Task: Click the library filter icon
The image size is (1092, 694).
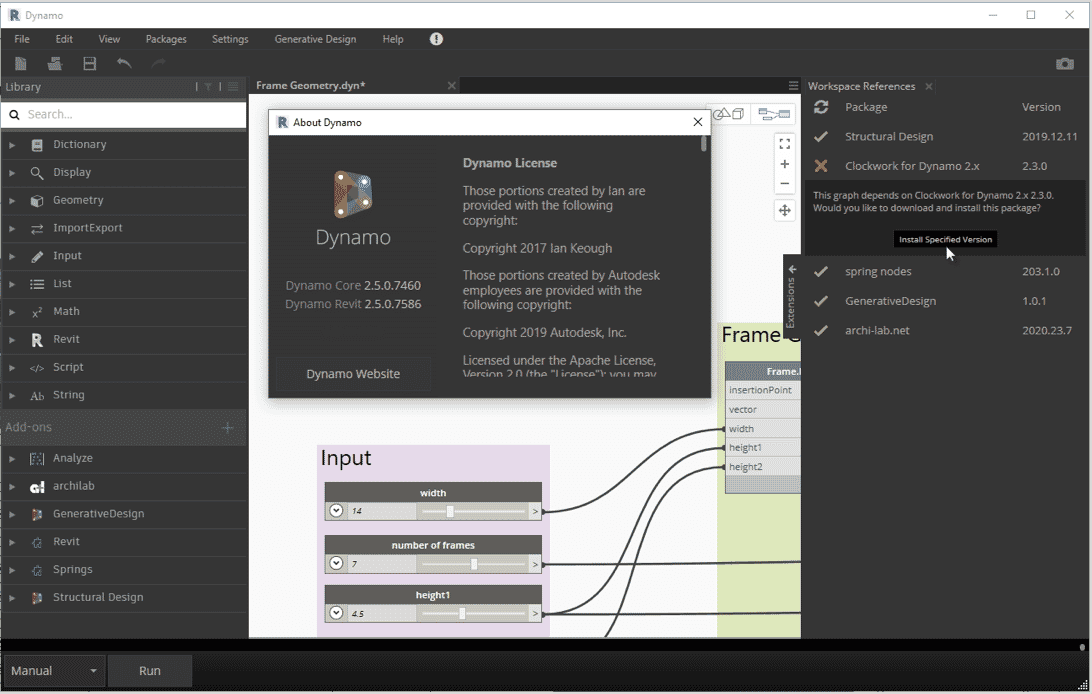Action: pos(208,87)
